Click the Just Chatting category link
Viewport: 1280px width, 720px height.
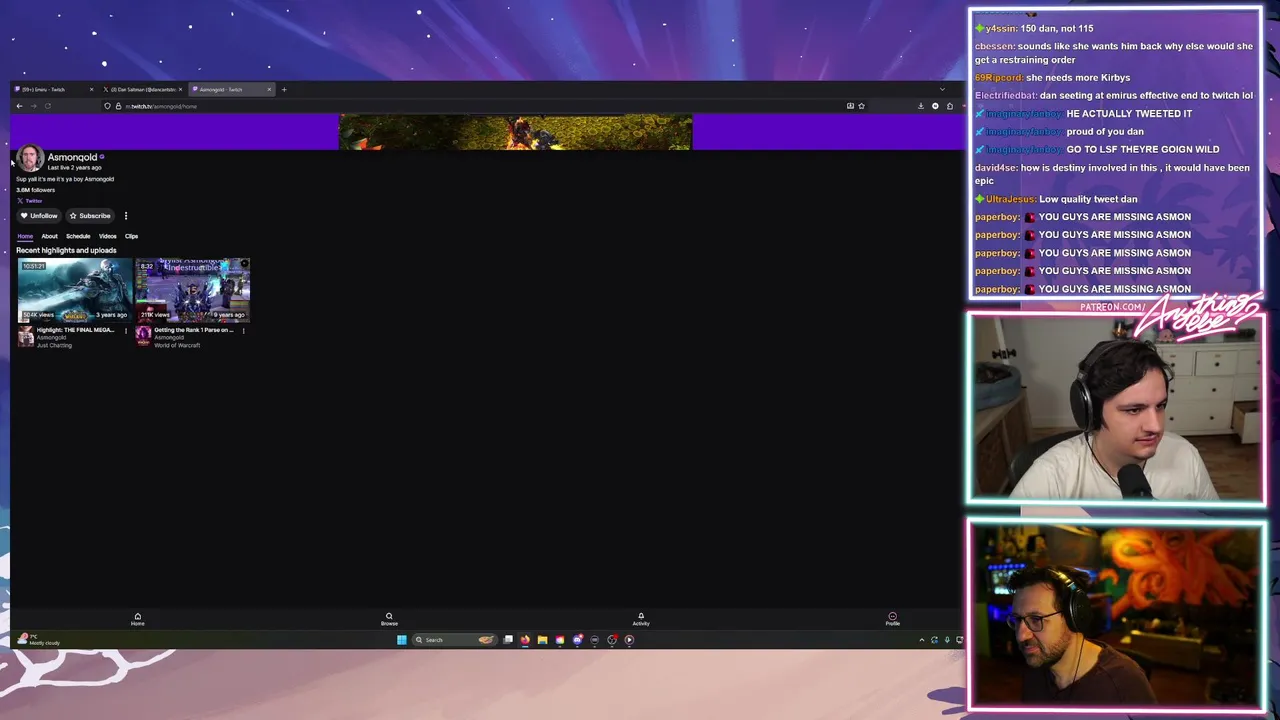[54, 345]
